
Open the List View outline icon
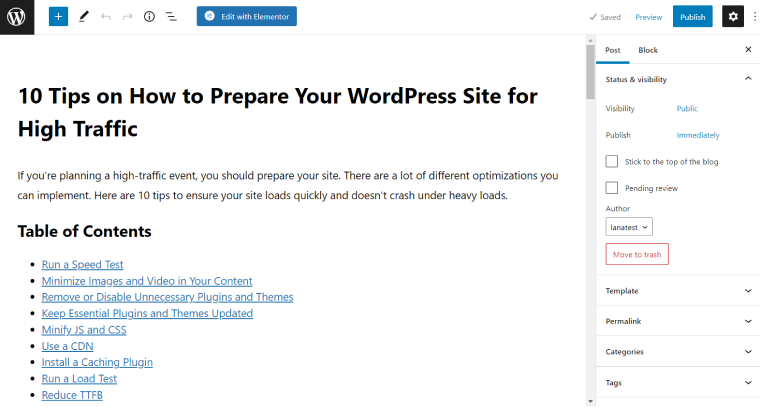[171, 17]
